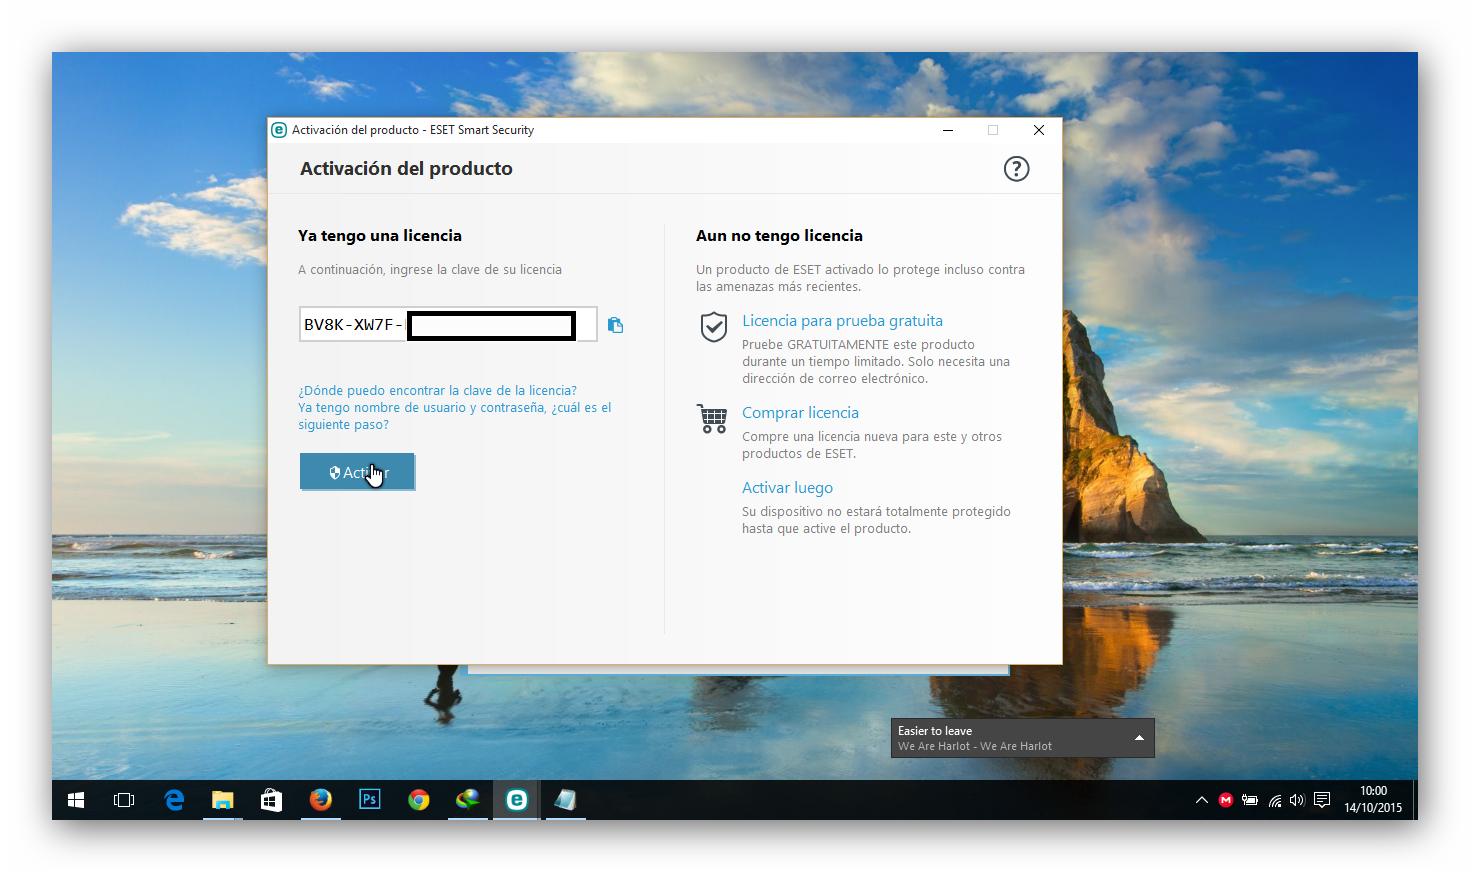Open the battery power tray icon
The image size is (1470, 872).
(1250, 800)
